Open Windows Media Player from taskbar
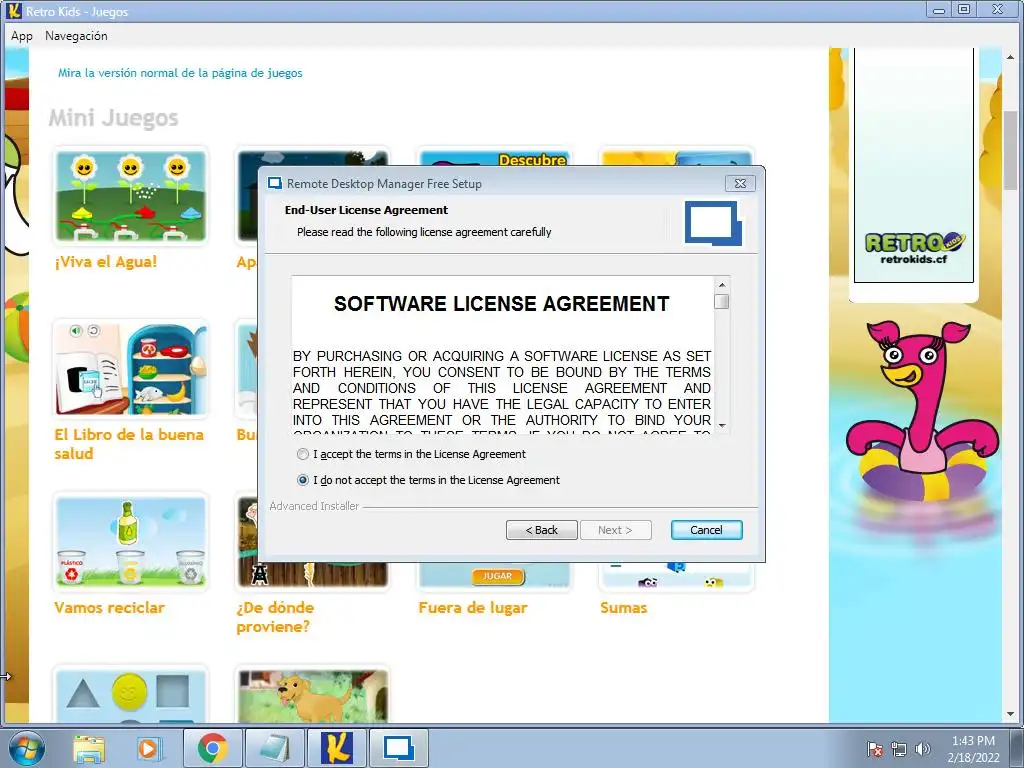 148,748
